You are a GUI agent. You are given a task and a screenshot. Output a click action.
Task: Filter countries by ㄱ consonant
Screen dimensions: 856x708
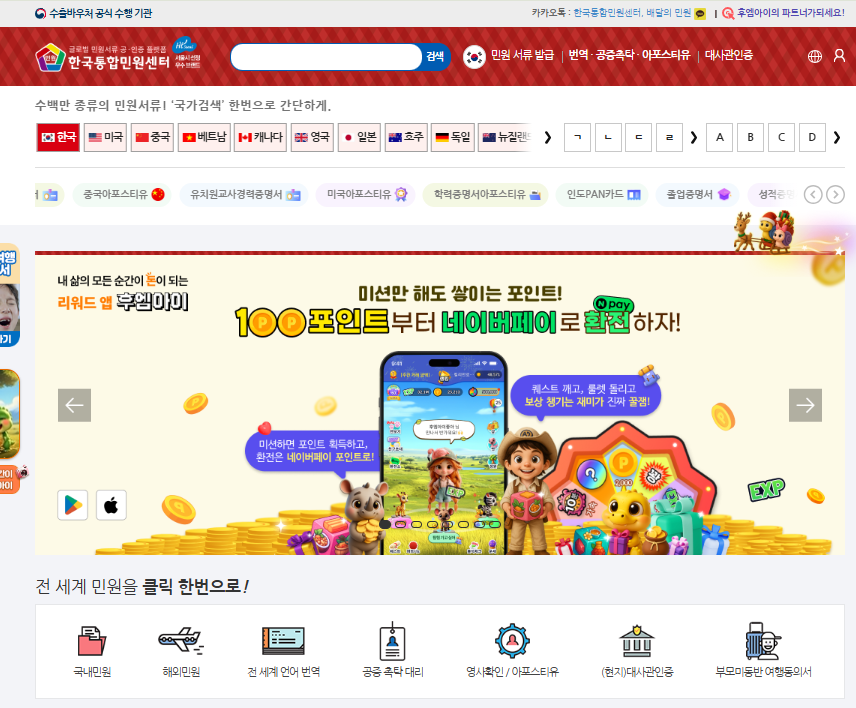[578, 138]
